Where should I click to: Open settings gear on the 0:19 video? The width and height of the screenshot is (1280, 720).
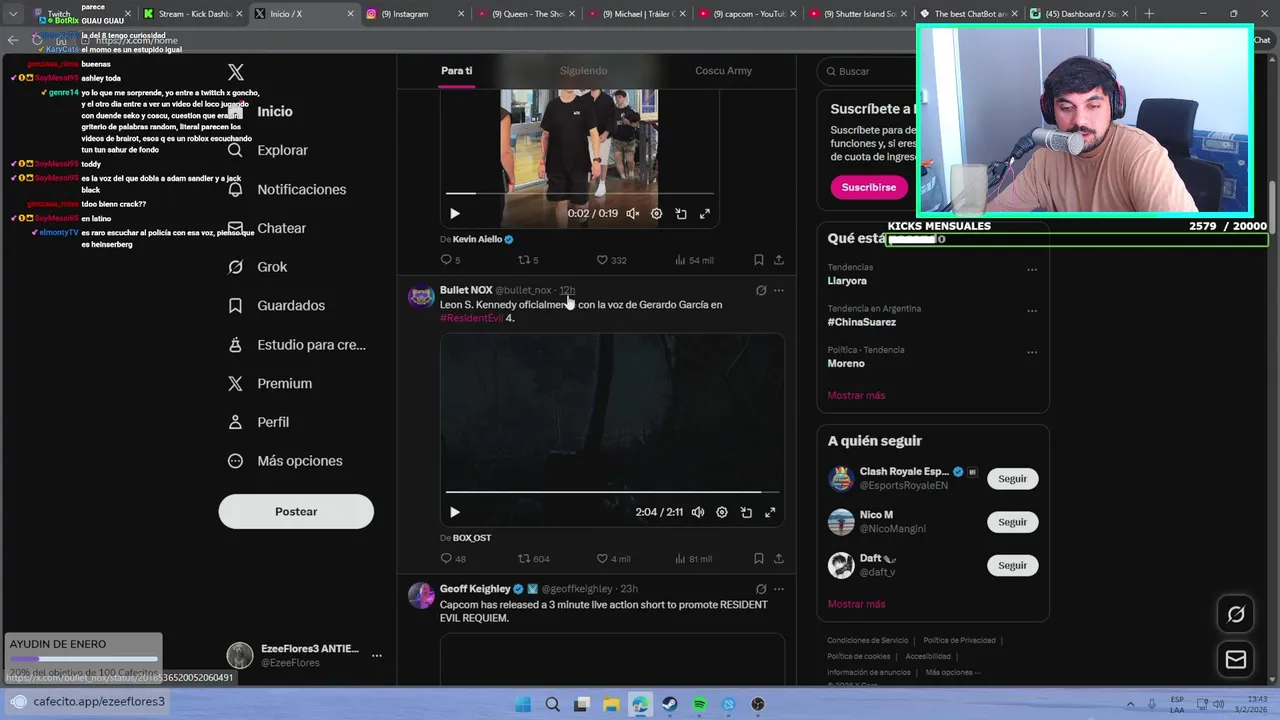(x=657, y=213)
